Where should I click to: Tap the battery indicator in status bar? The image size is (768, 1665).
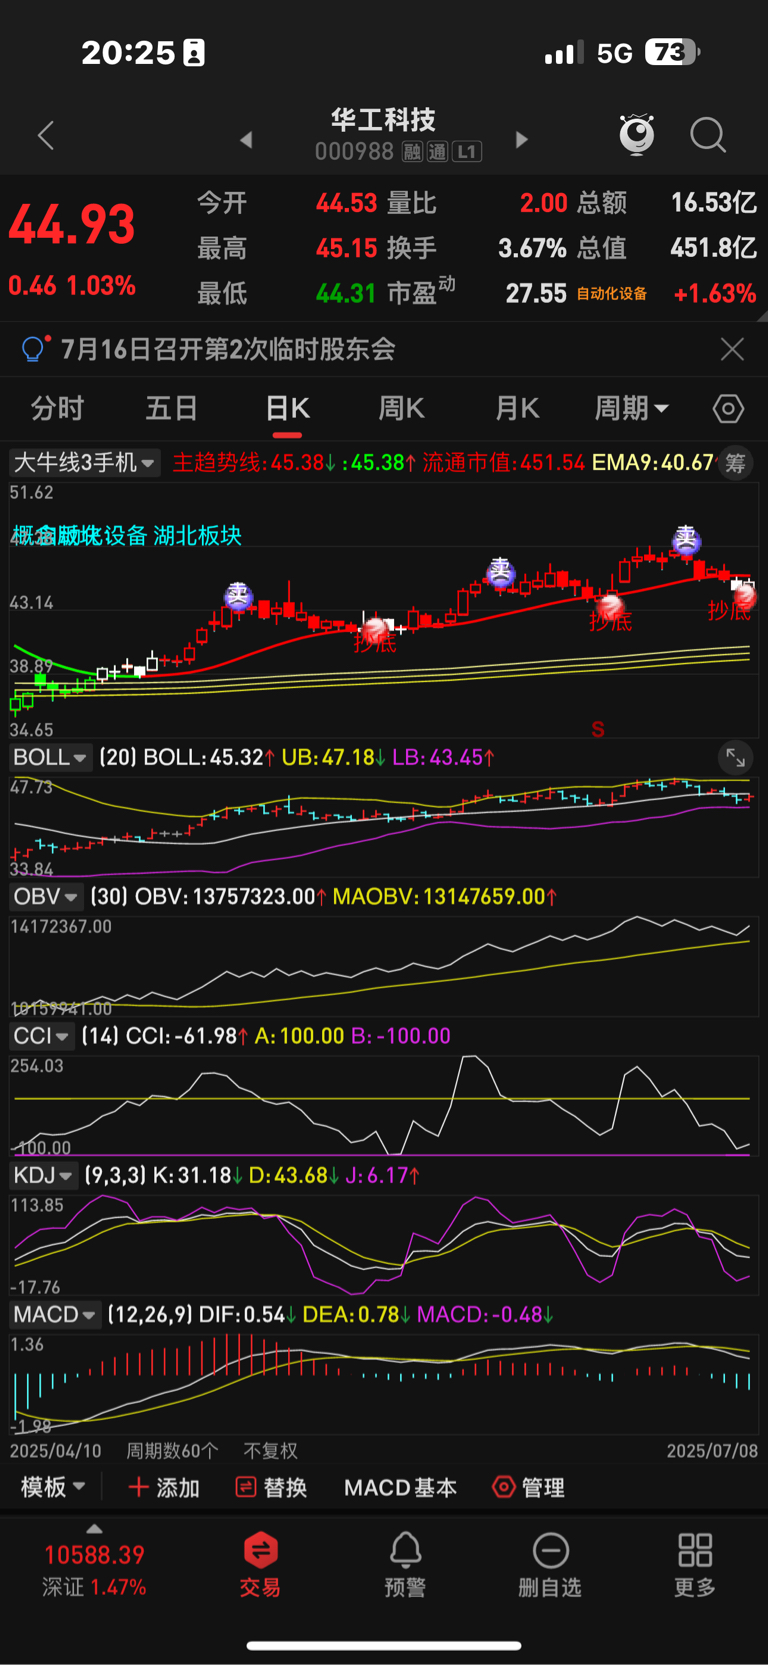tap(672, 53)
